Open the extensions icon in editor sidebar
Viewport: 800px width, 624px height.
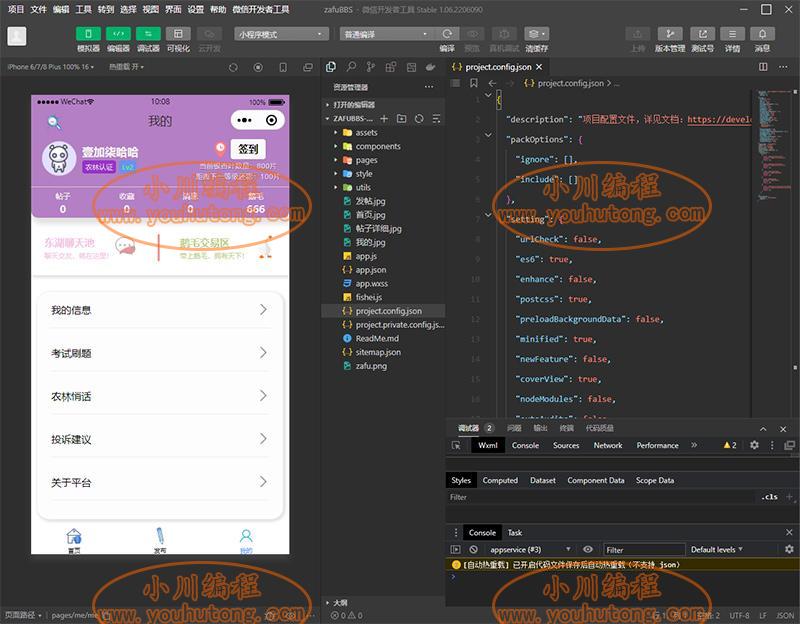[x=391, y=67]
